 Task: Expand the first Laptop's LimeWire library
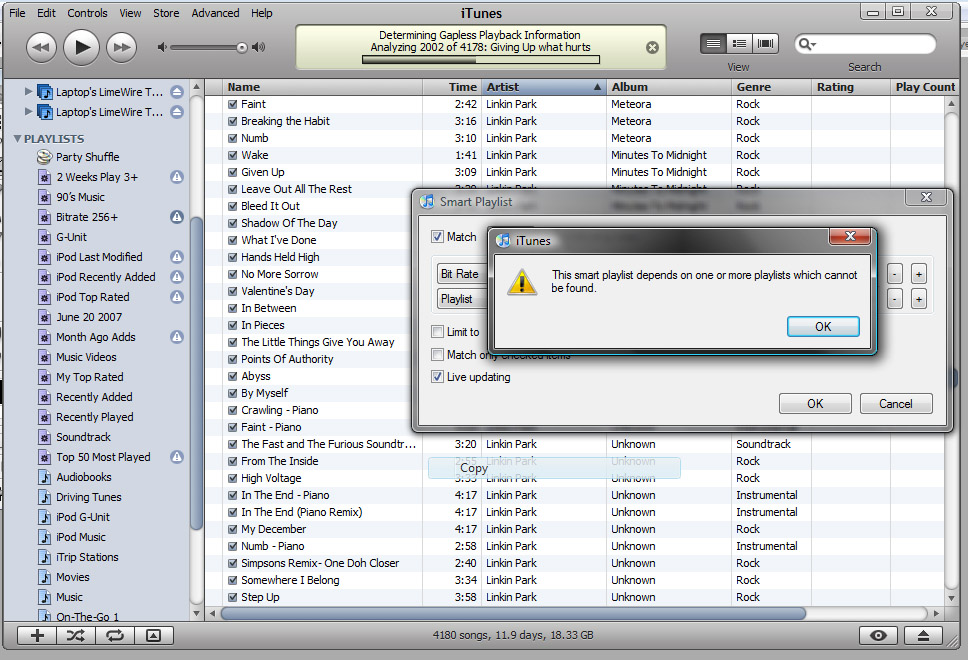28,91
